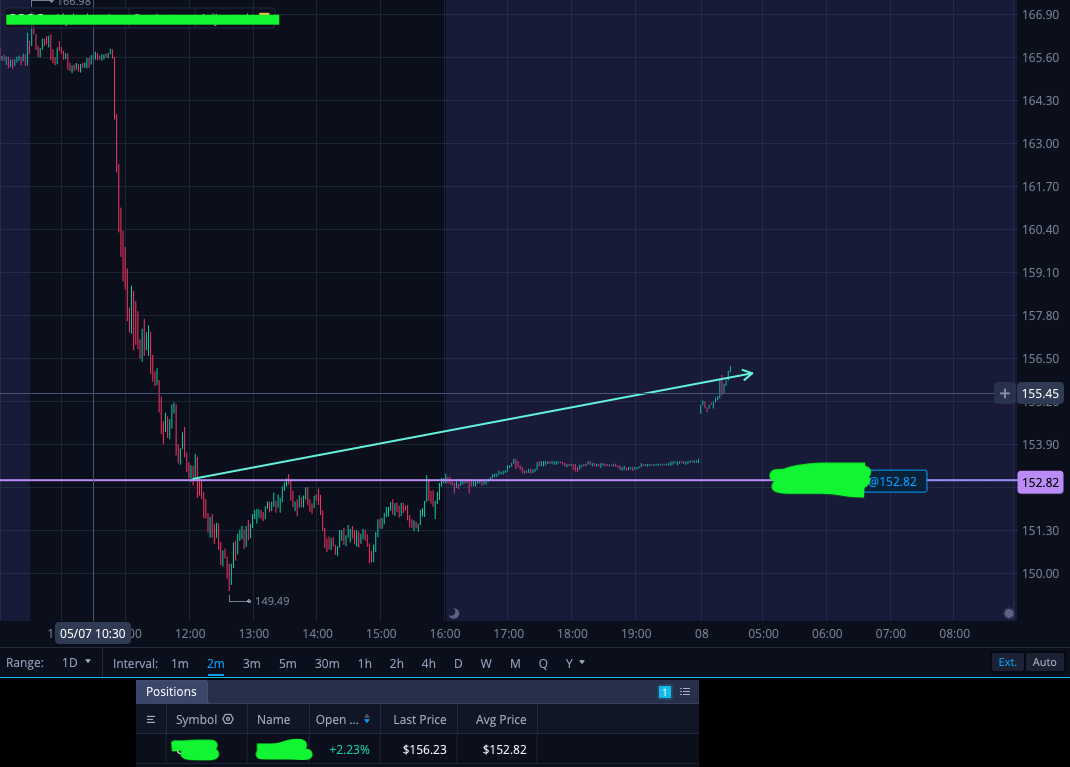Expand the Y interval dropdown
The width and height of the screenshot is (1070, 767).
(x=575, y=663)
